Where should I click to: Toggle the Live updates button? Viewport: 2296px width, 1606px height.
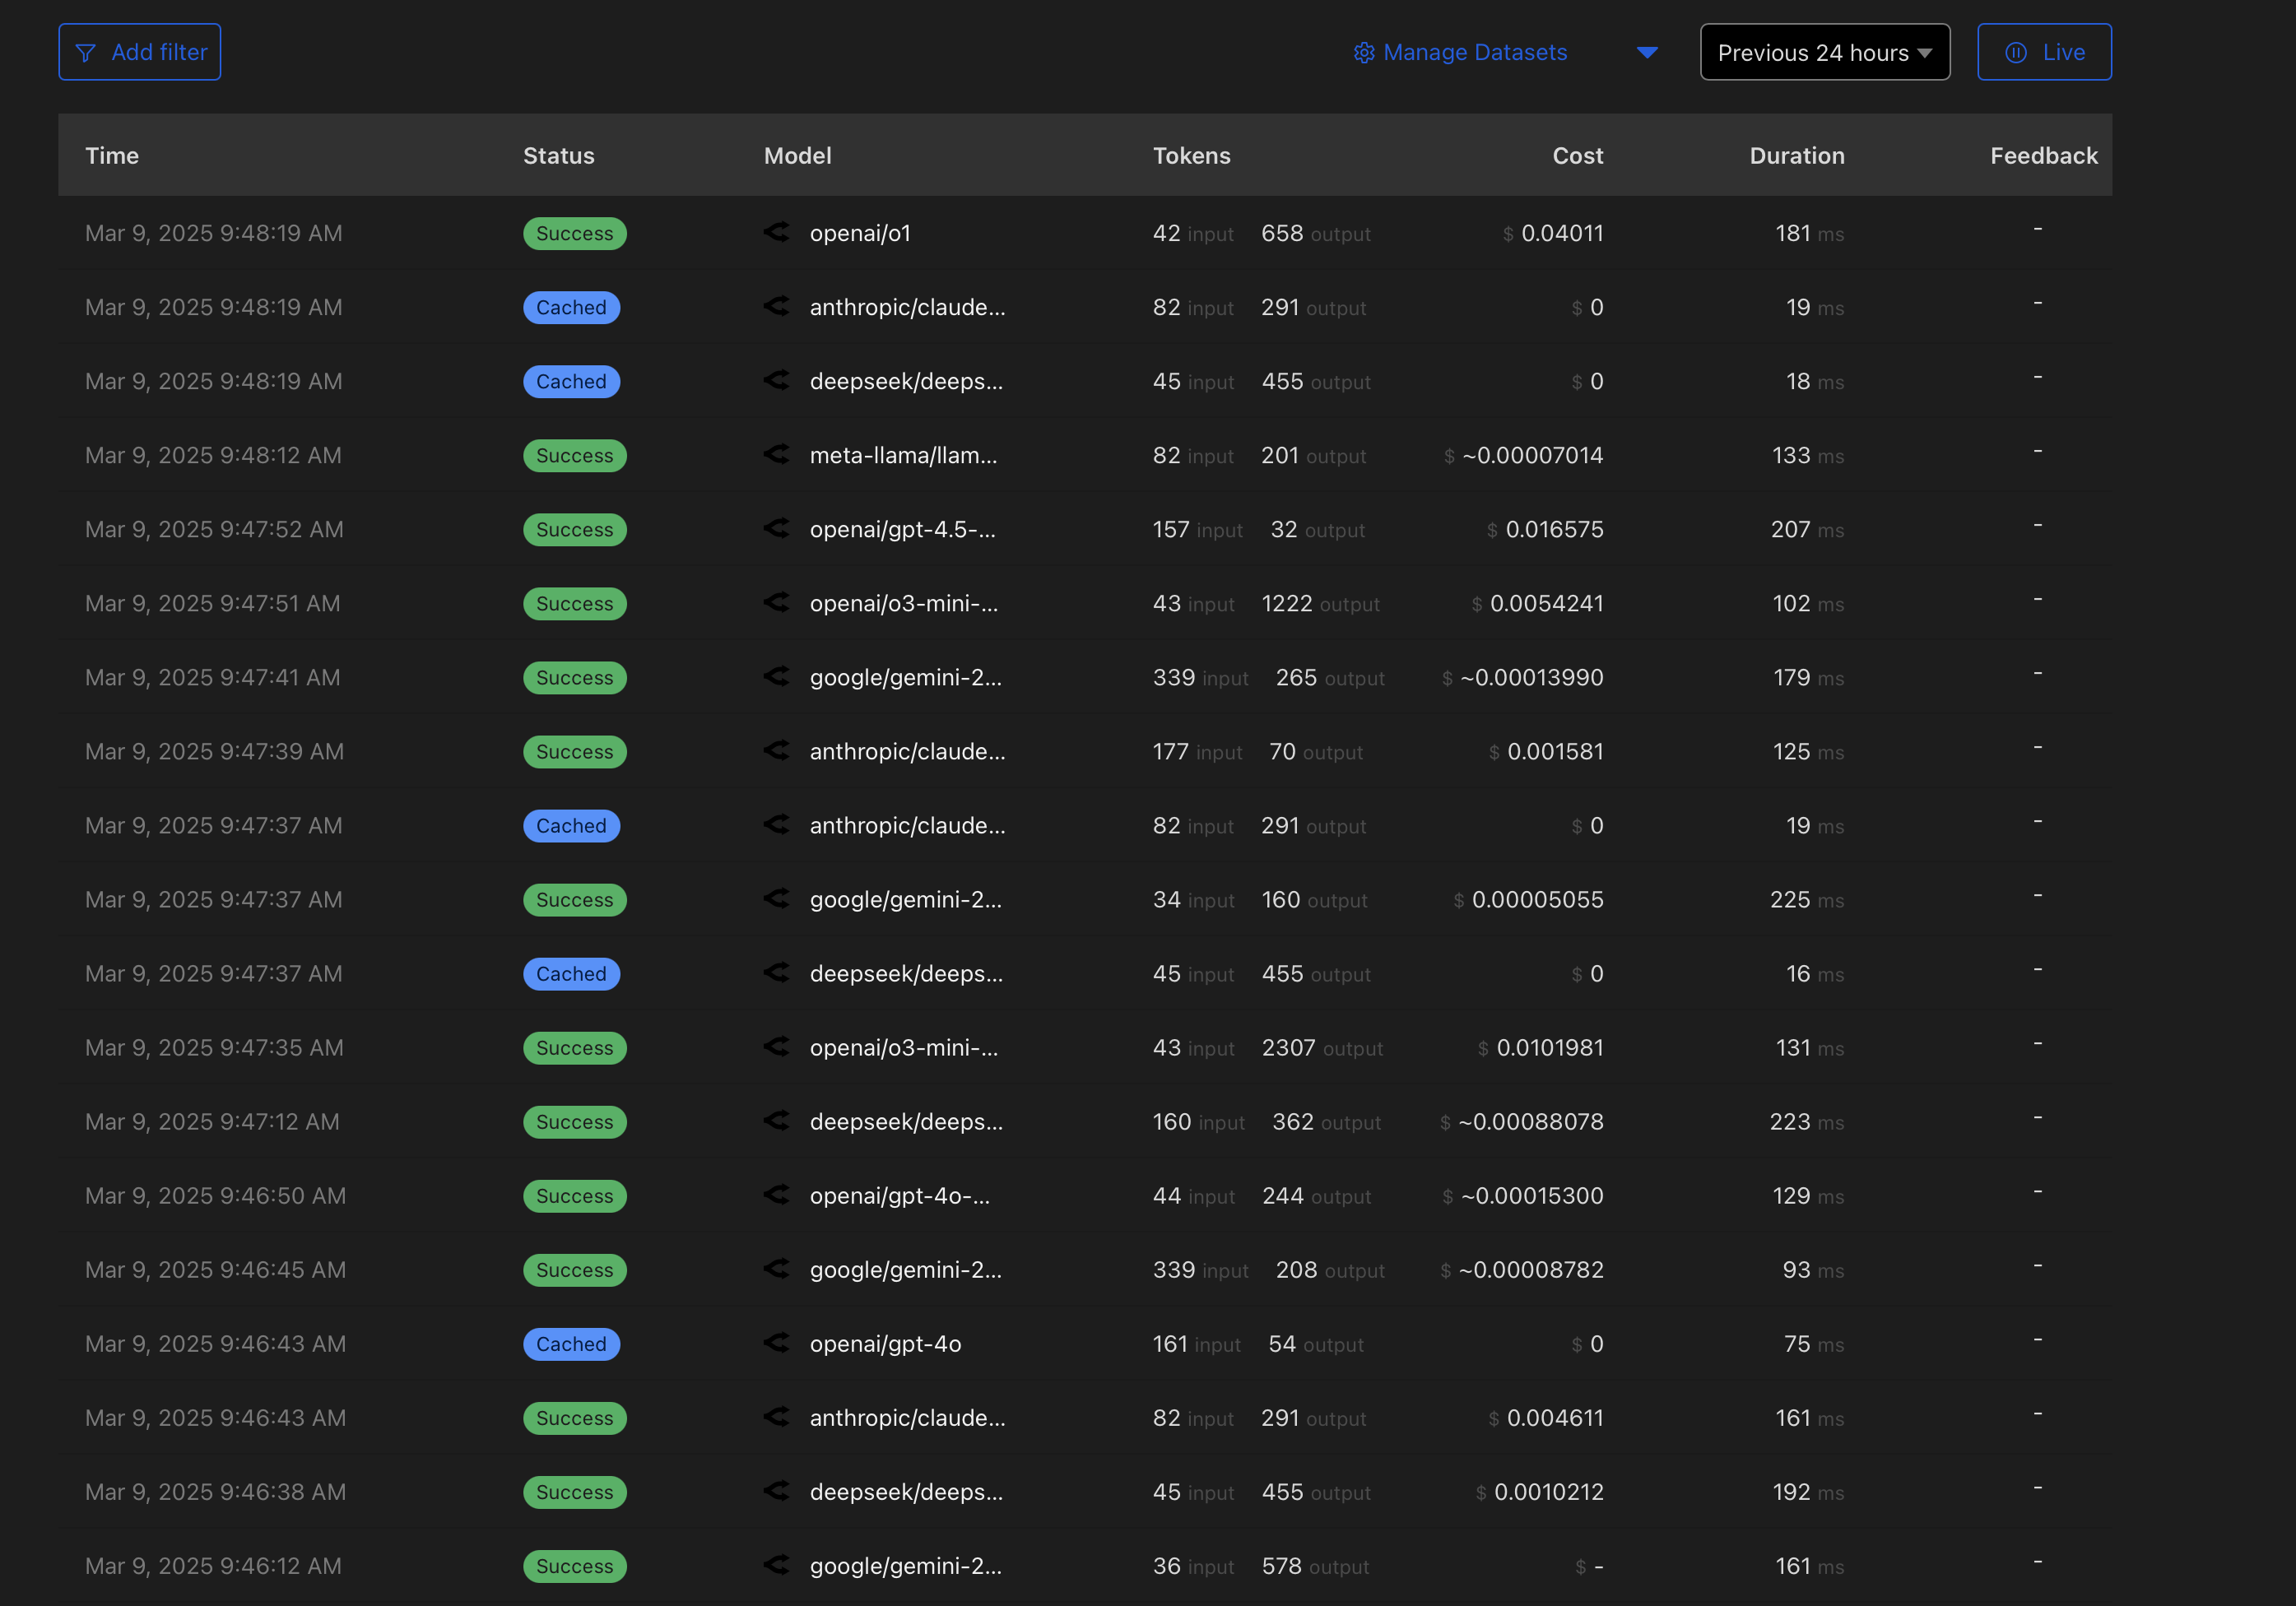(x=2043, y=53)
